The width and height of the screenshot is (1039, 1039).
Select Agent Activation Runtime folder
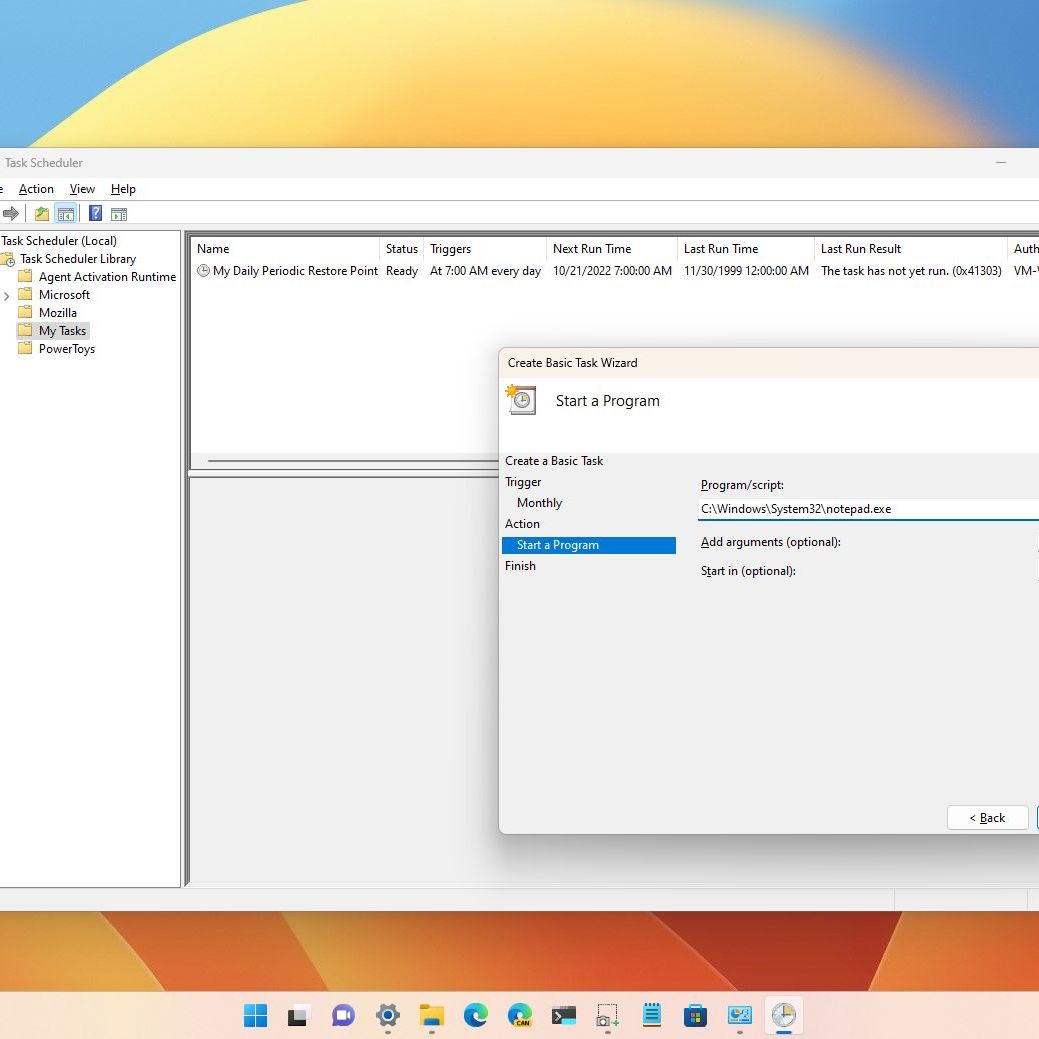coord(107,277)
